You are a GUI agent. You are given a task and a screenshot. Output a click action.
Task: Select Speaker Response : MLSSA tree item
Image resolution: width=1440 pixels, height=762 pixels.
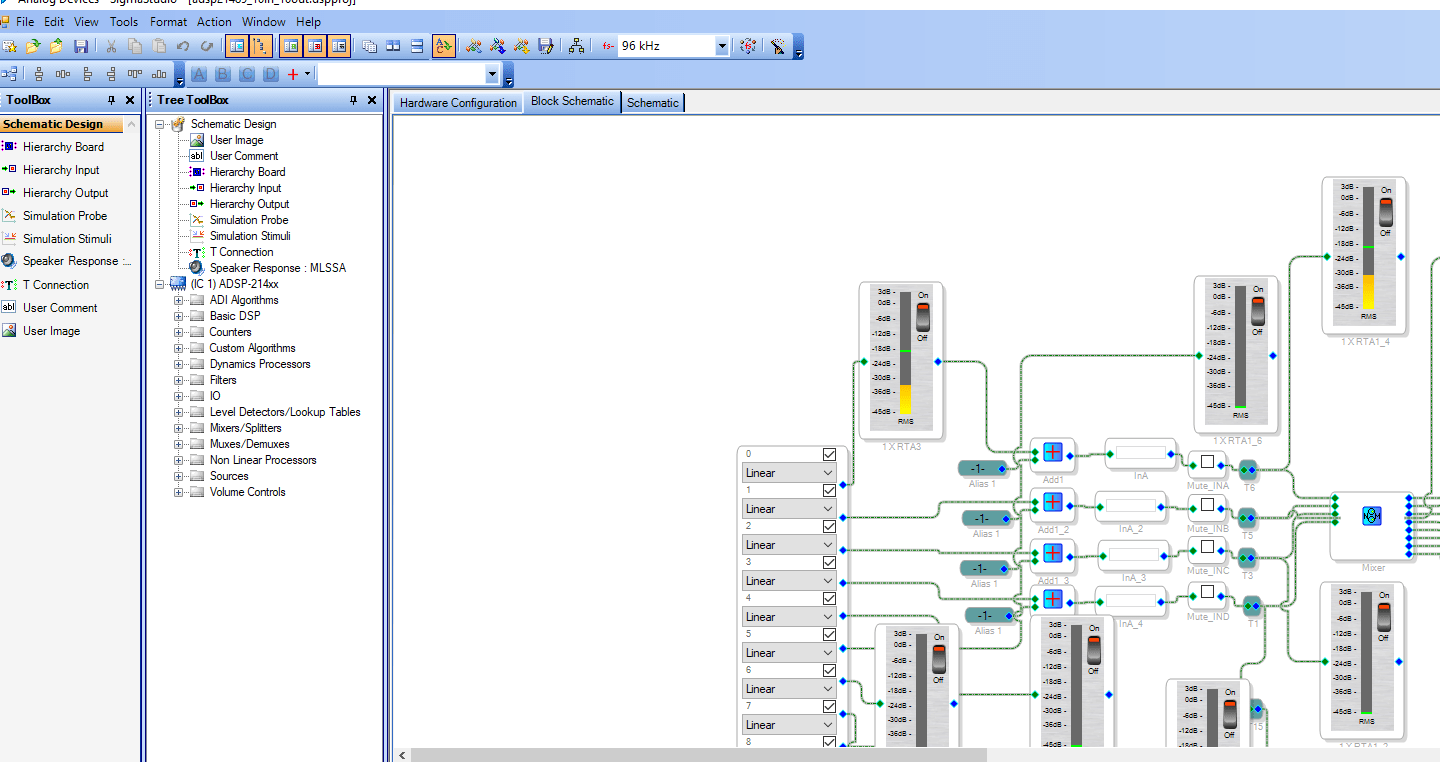278,268
